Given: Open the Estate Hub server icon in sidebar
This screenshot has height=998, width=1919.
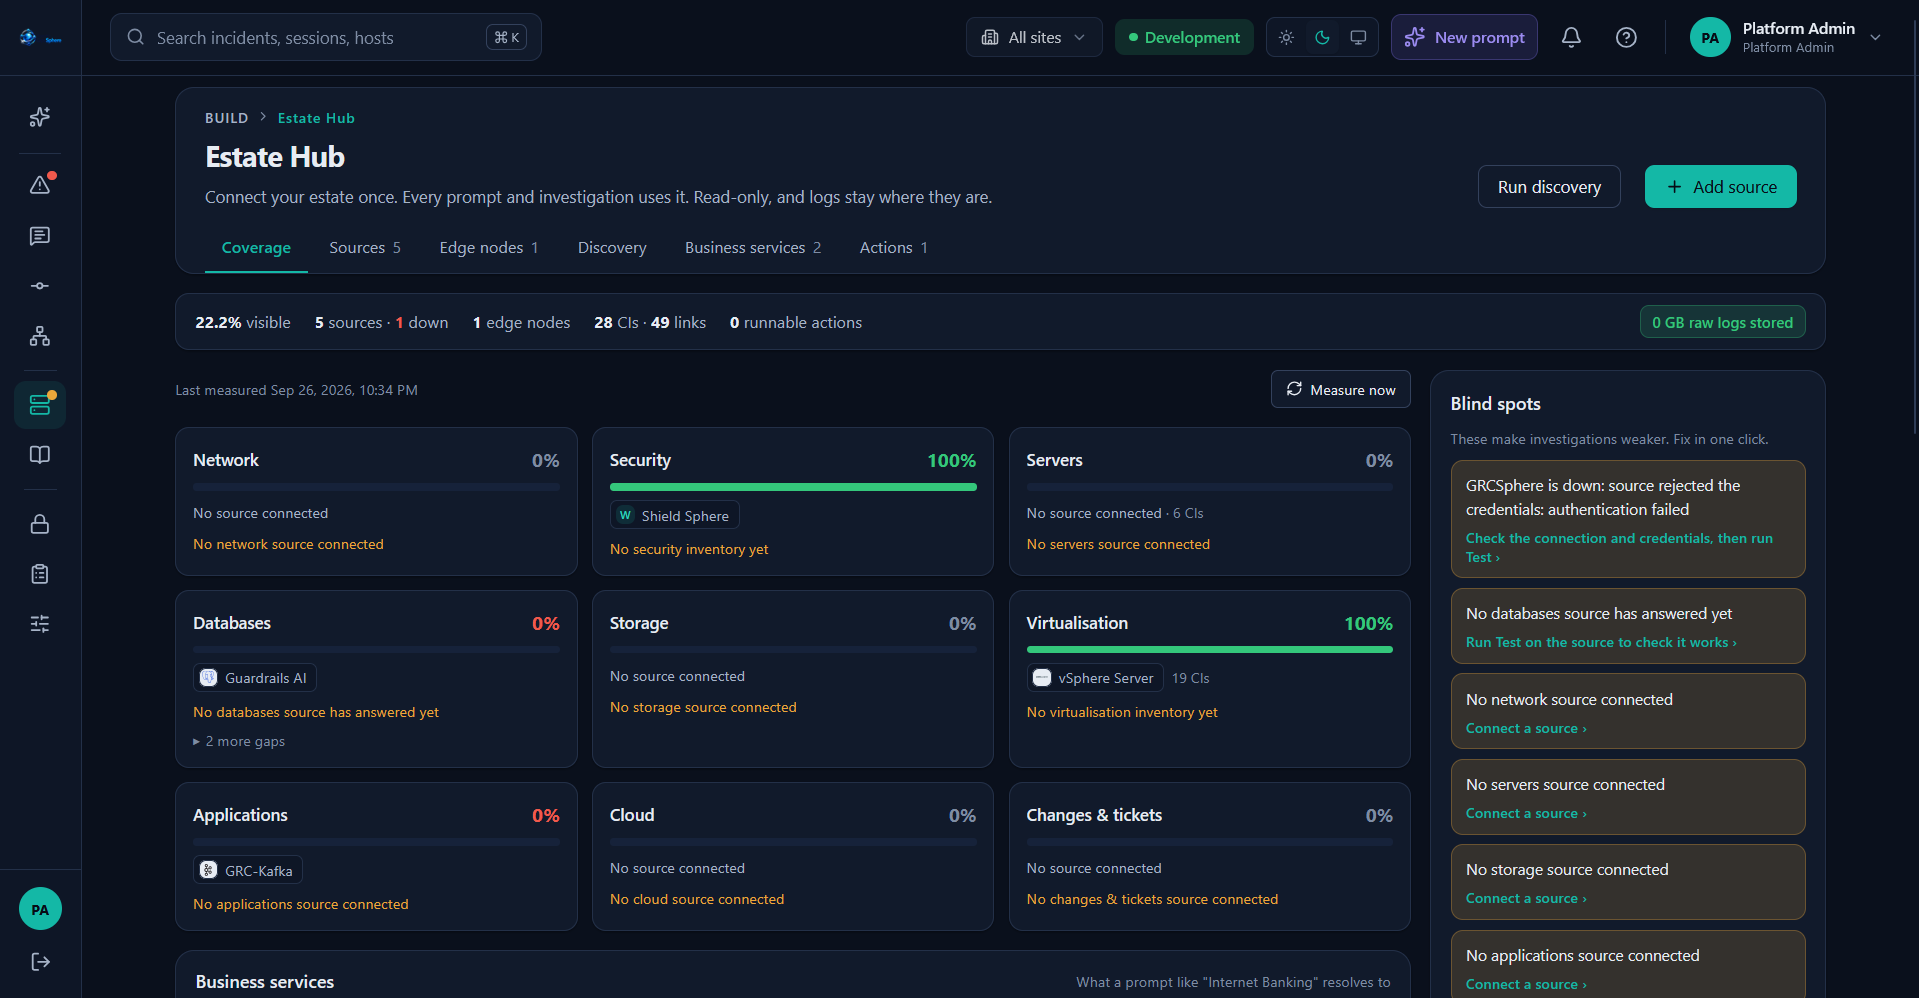Looking at the screenshot, I should click(40, 405).
